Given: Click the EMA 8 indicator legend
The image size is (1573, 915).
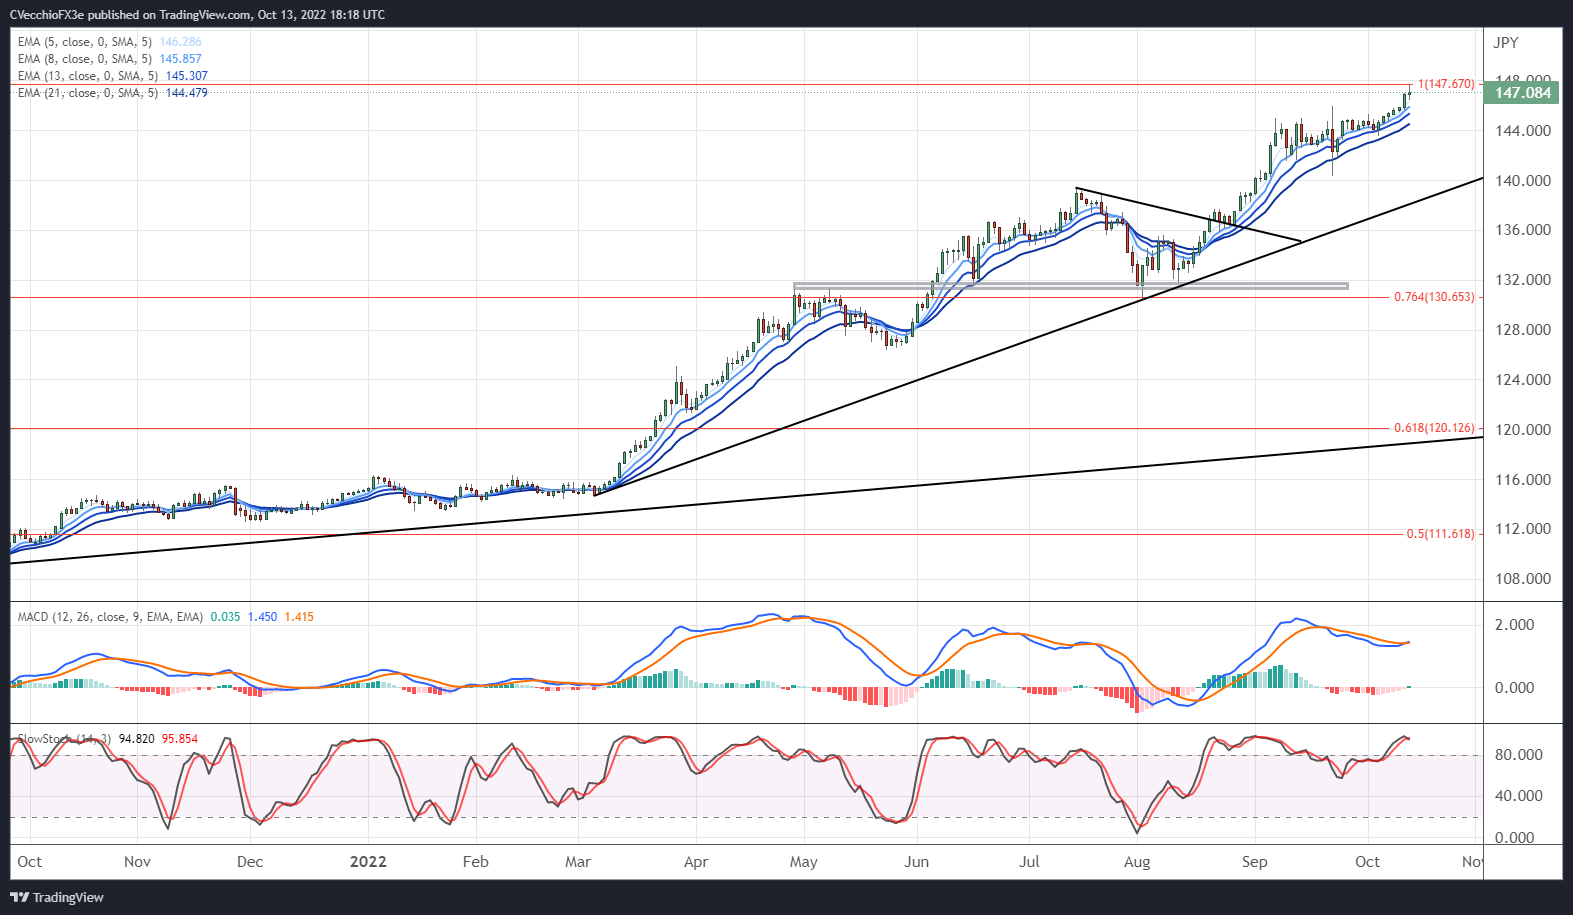Looking at the screenshot, I should click(109, 59).
